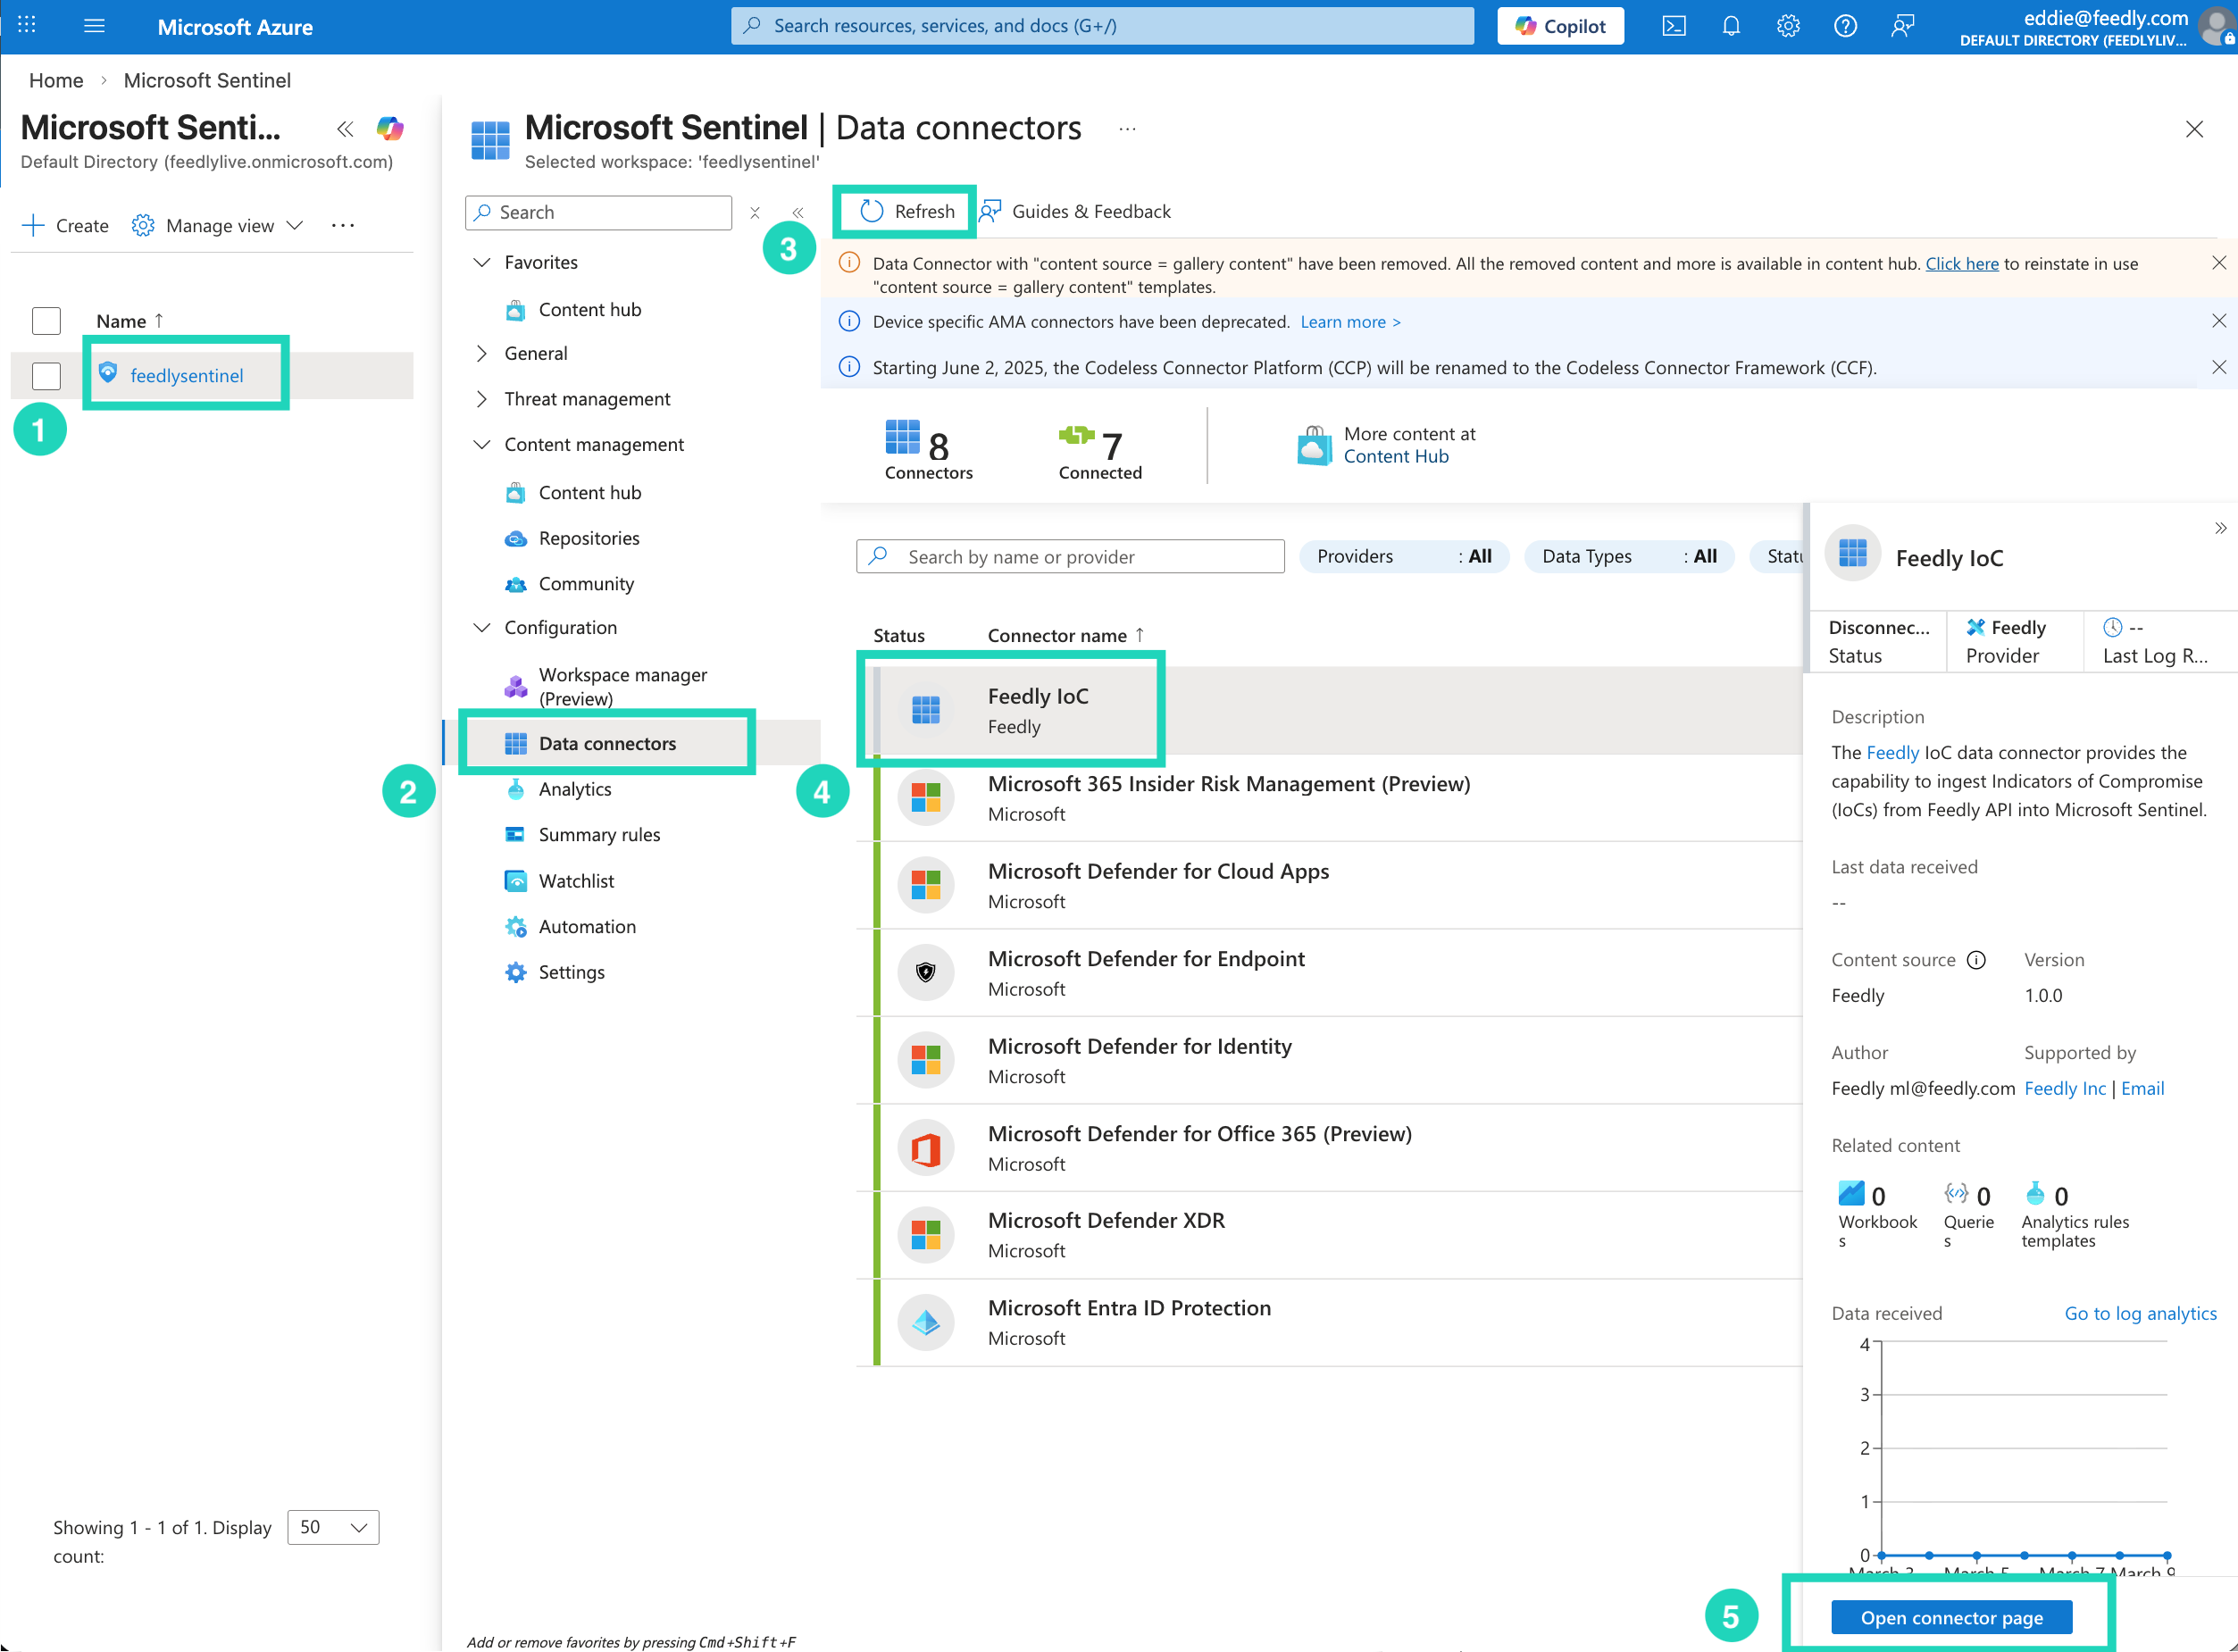Open the portal hamburger menu

[x=94, y=26]
